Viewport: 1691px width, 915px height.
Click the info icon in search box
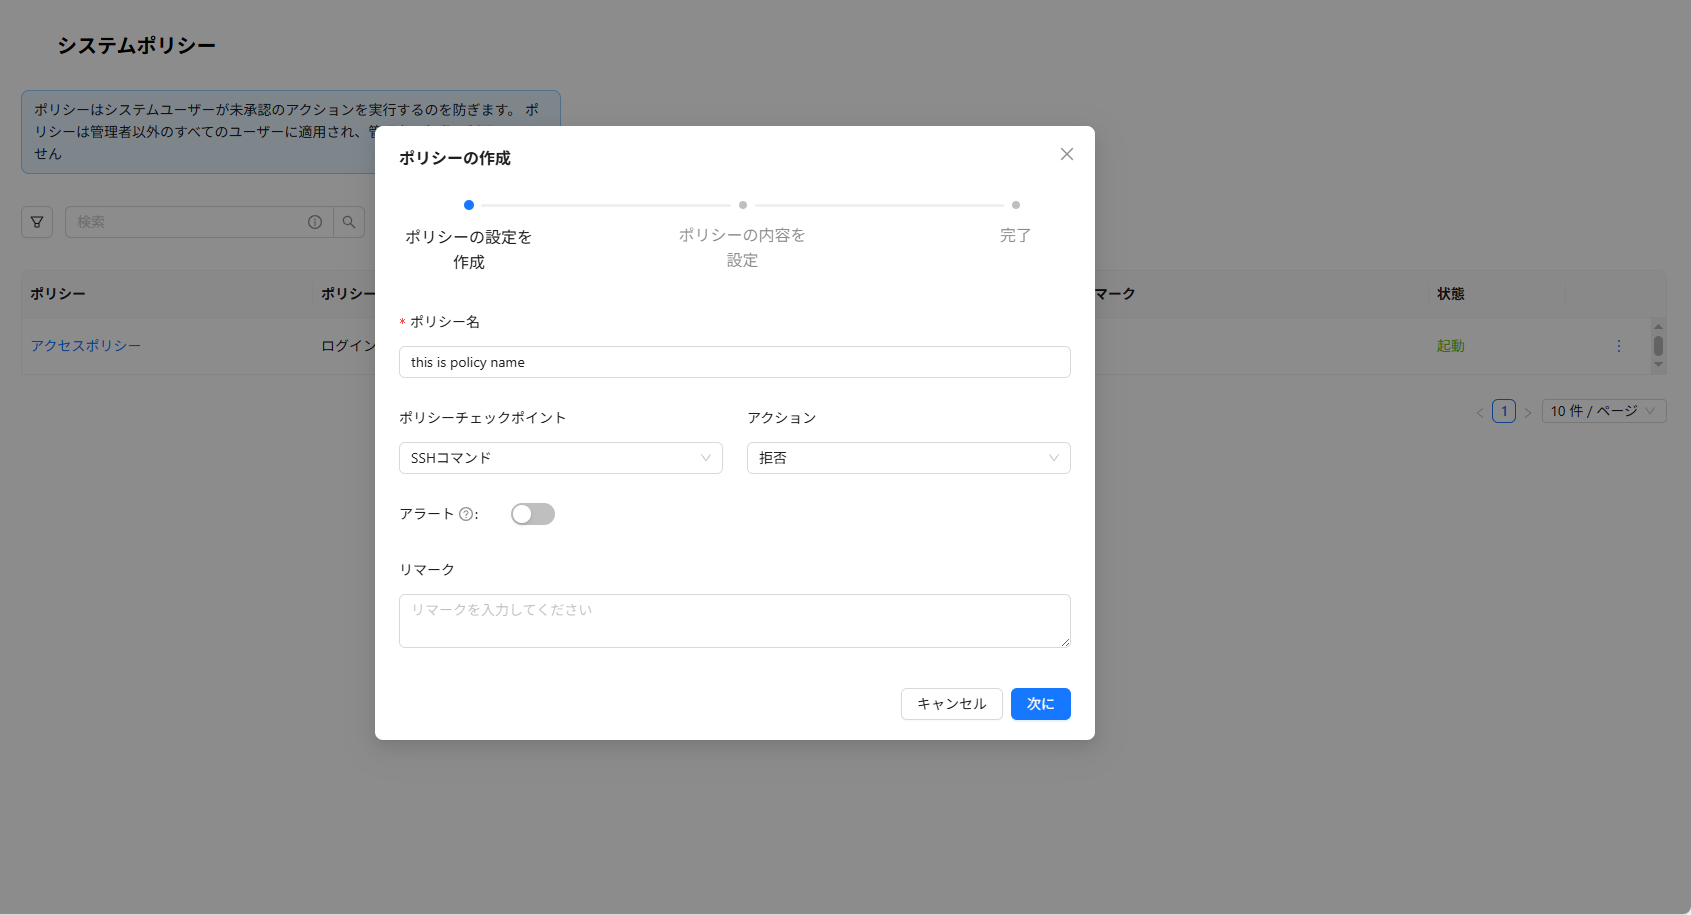(x=315, y=222)
